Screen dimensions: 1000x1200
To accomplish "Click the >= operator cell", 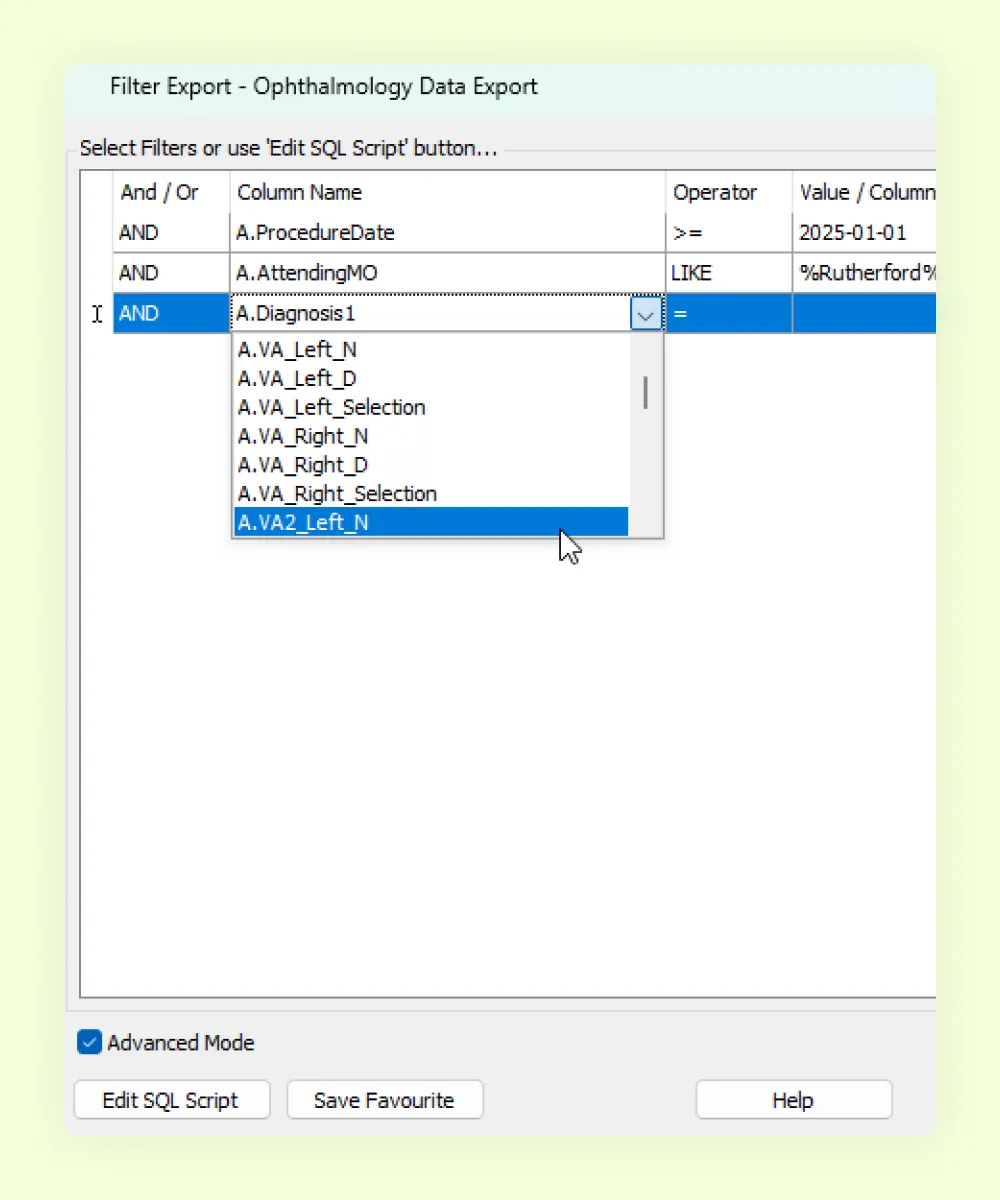I will click(729, 233).
